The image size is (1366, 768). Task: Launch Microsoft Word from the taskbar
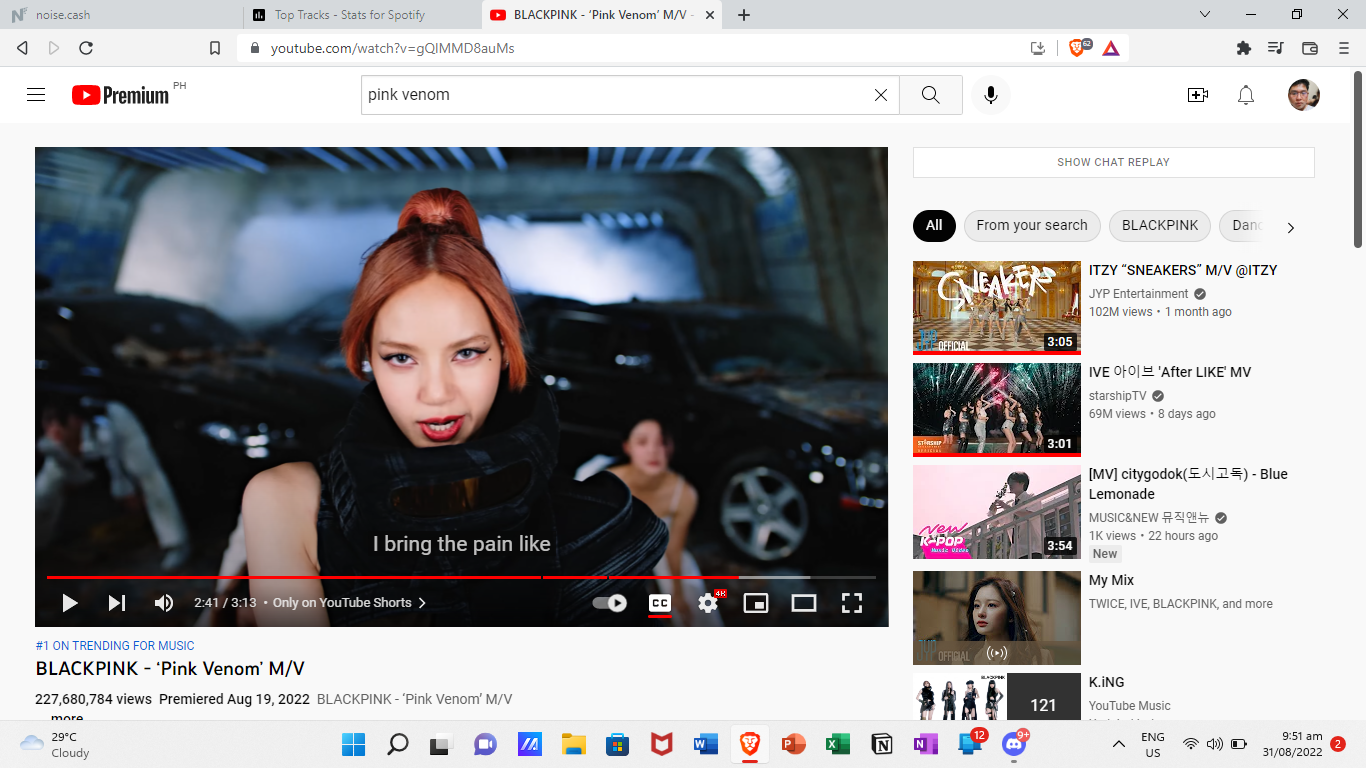[705, 744]
